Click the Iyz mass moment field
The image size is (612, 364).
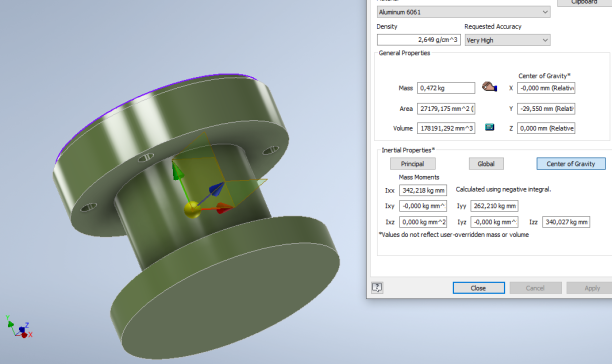click(x=494, y=222)
